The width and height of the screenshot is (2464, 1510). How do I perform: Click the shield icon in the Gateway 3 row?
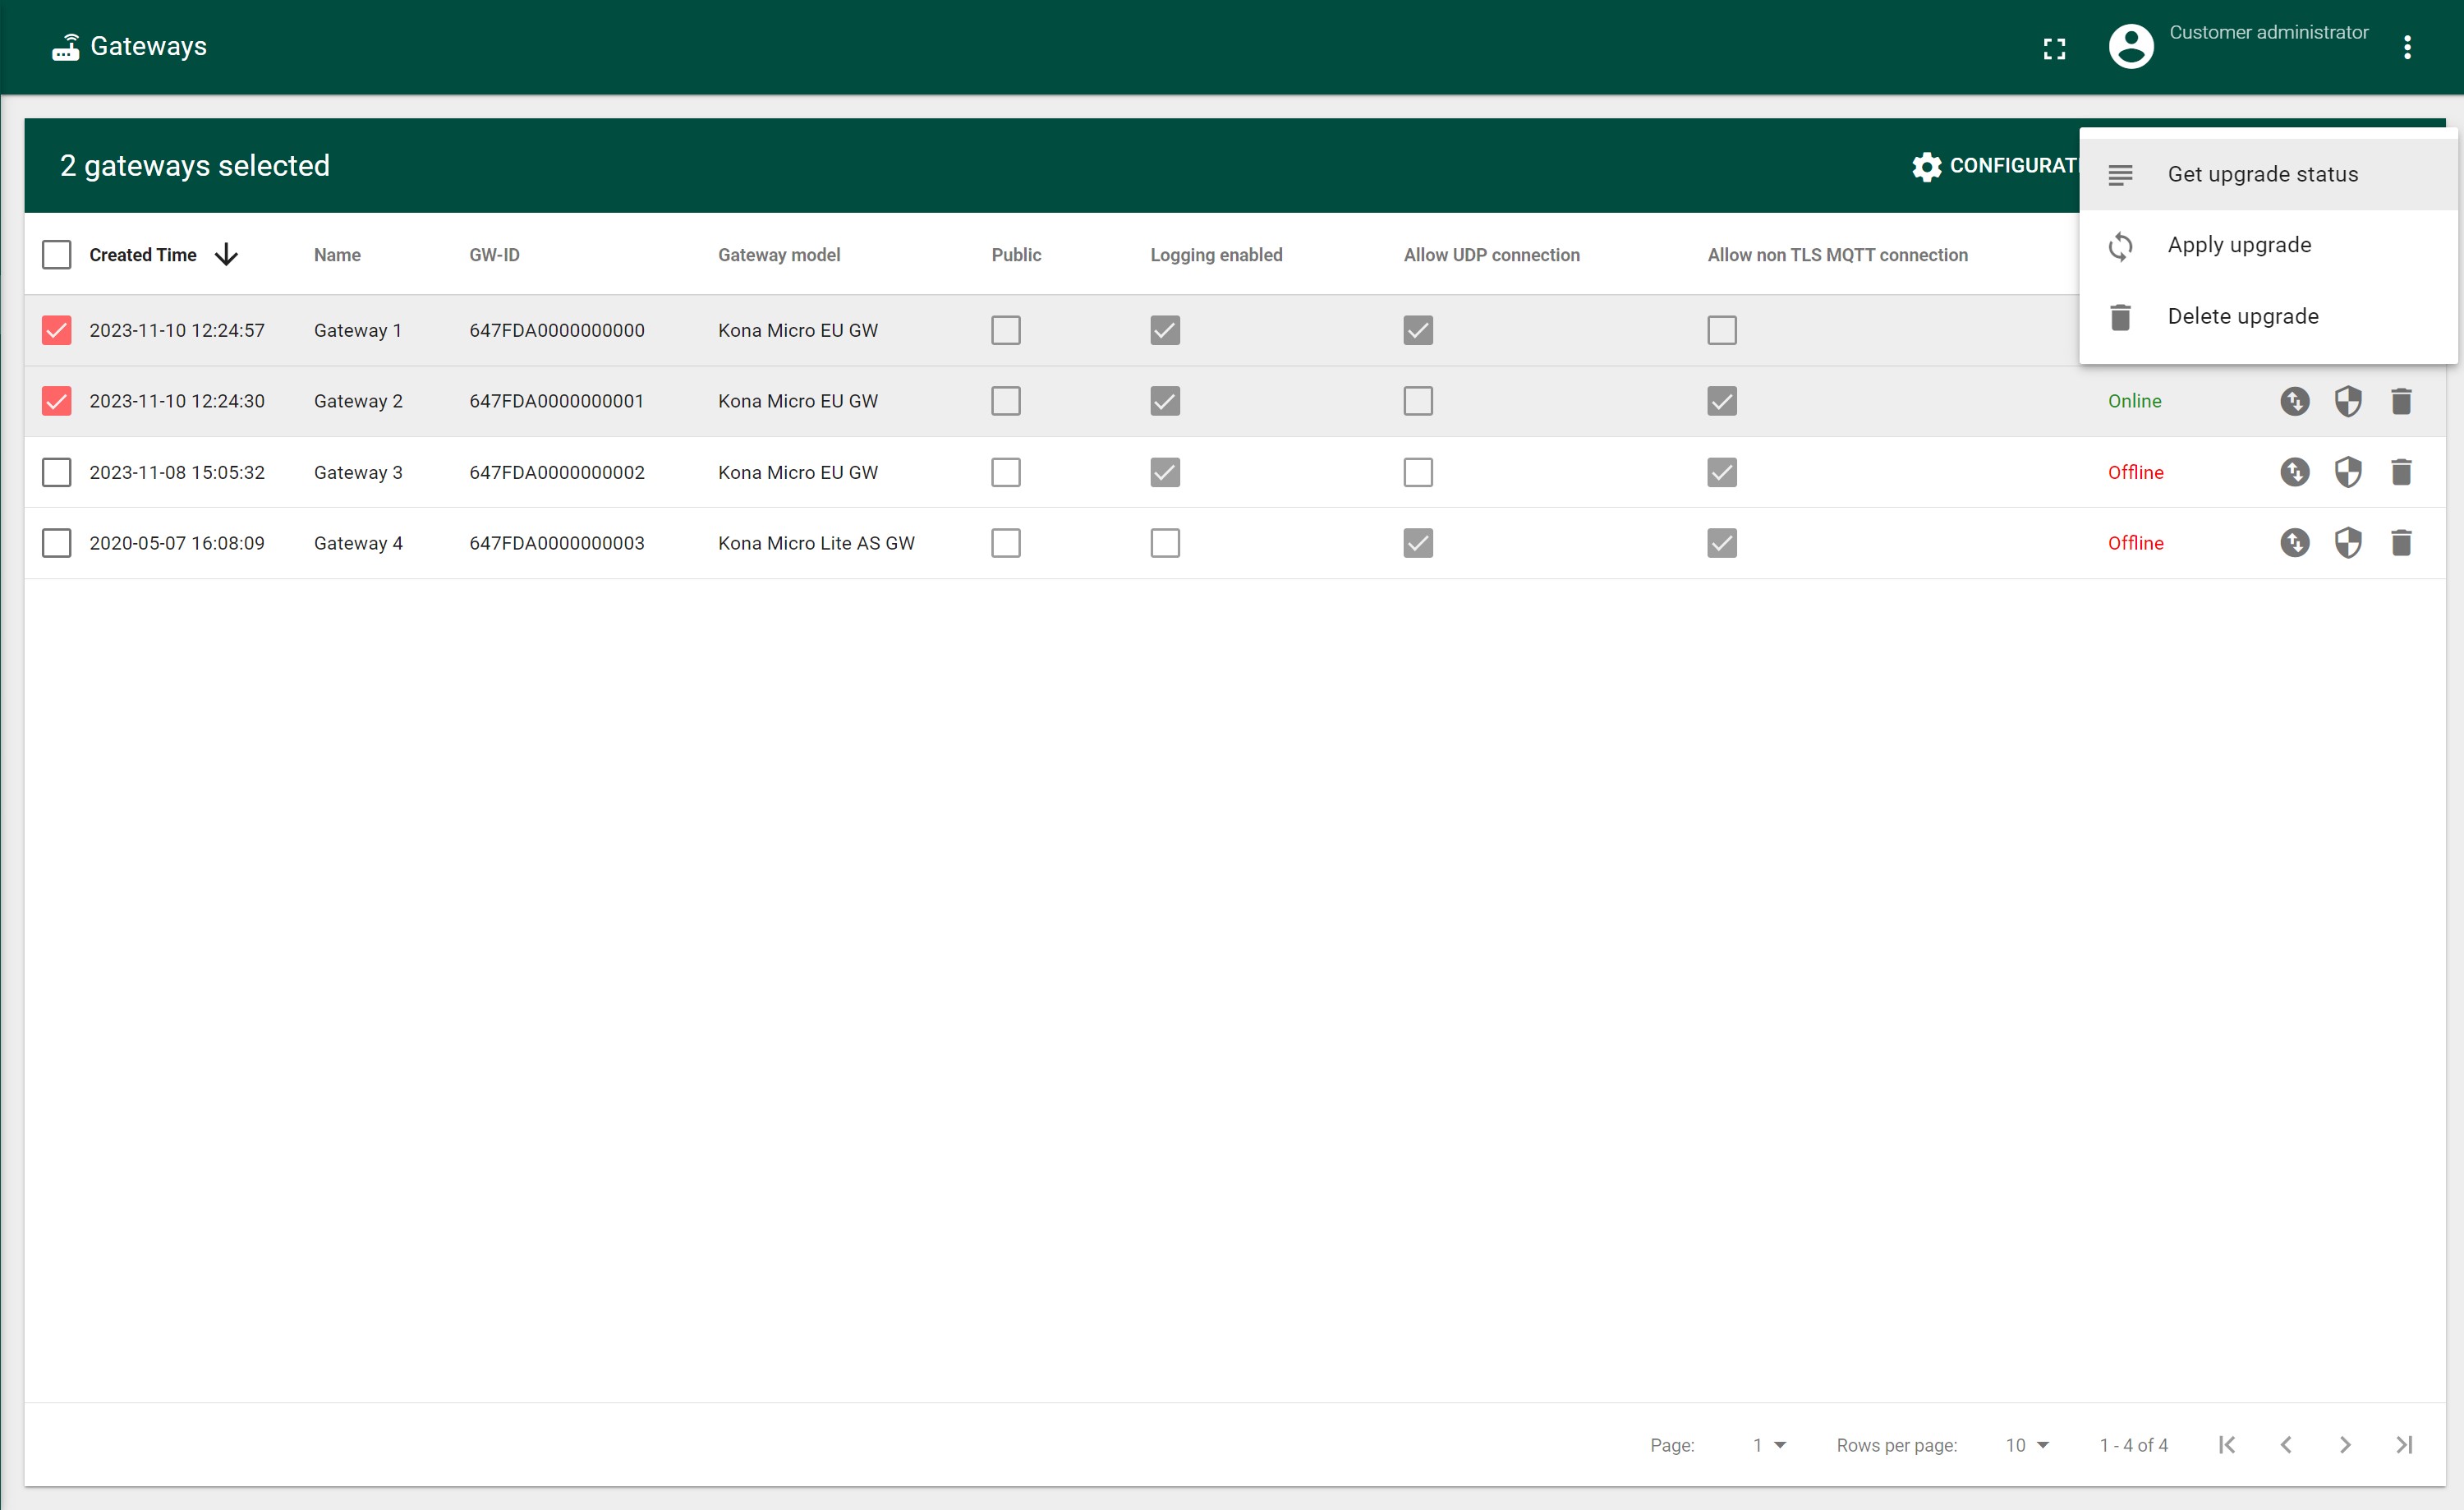[2347, 472]
